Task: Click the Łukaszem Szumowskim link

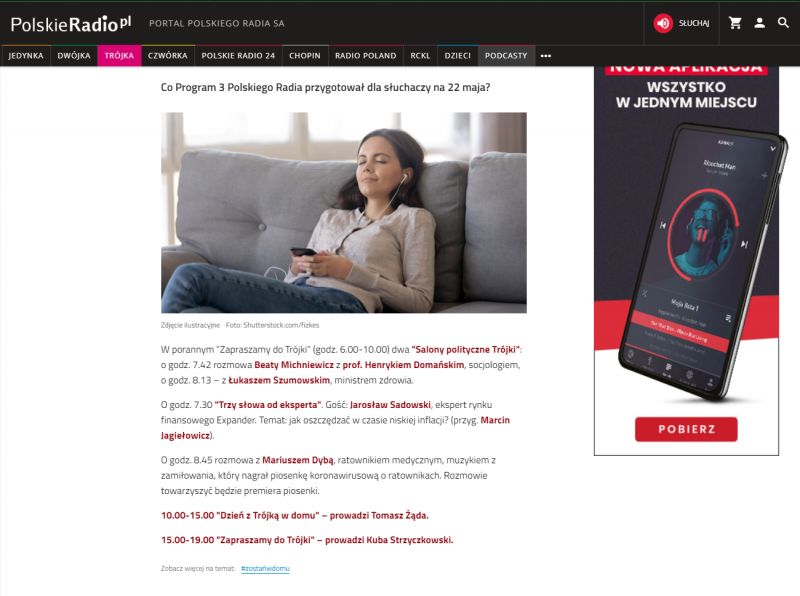Action: coord(279,380)
